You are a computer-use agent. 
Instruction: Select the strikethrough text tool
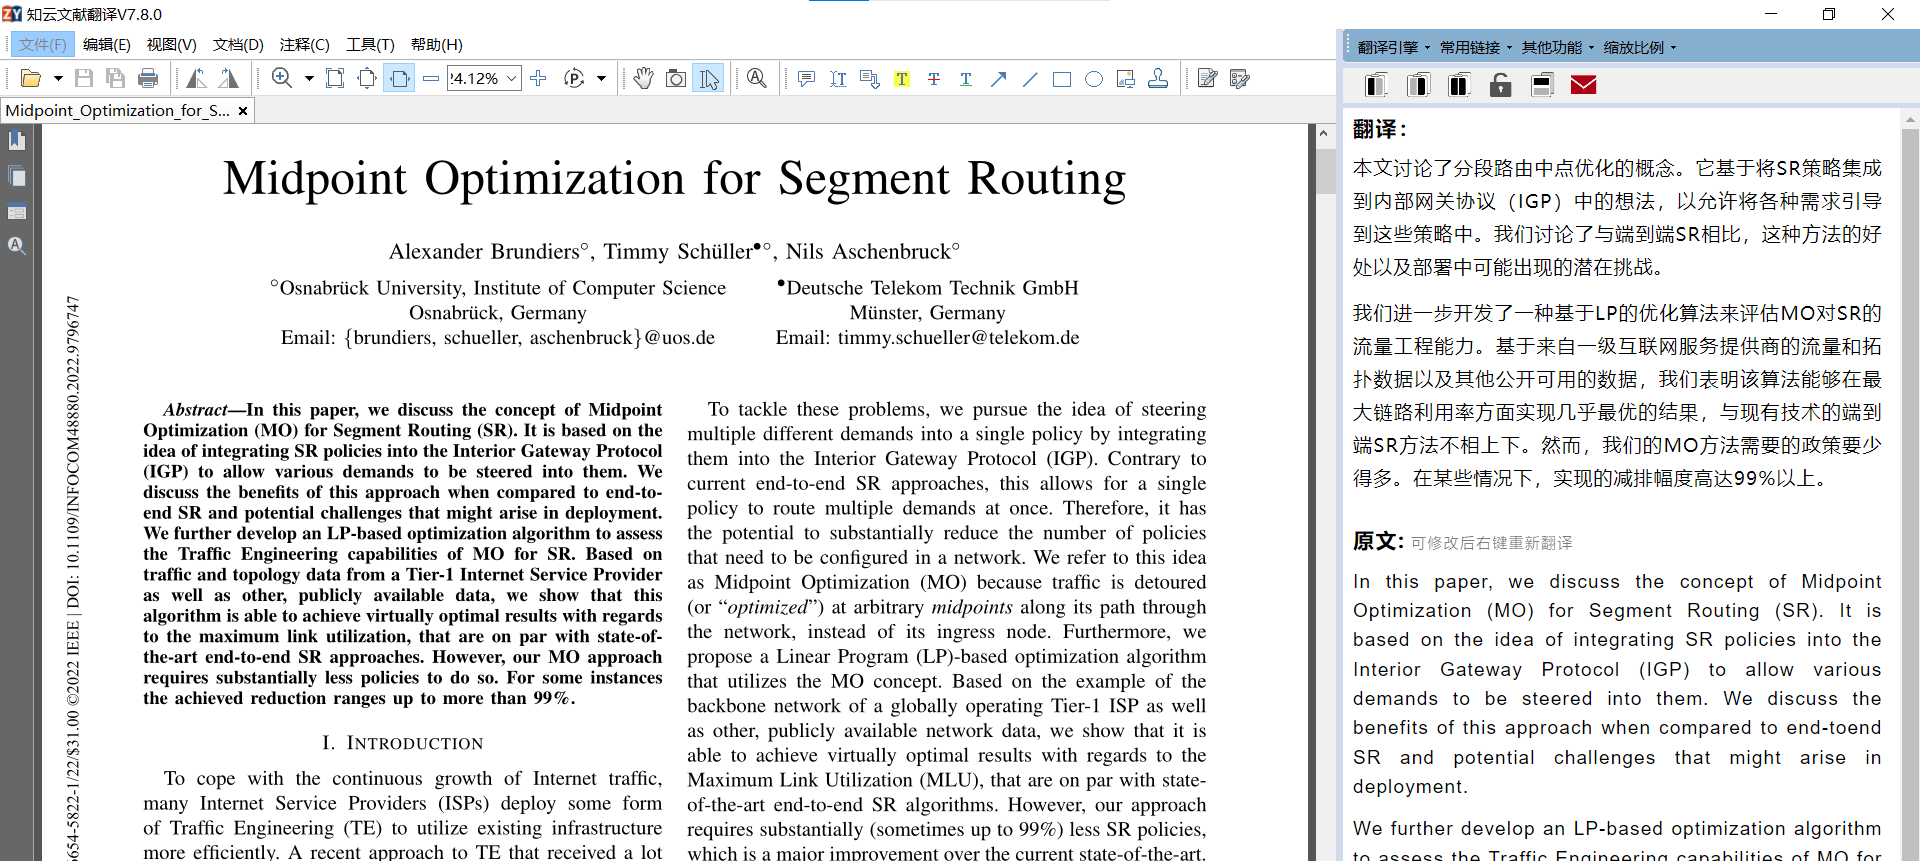pos(934,79)
